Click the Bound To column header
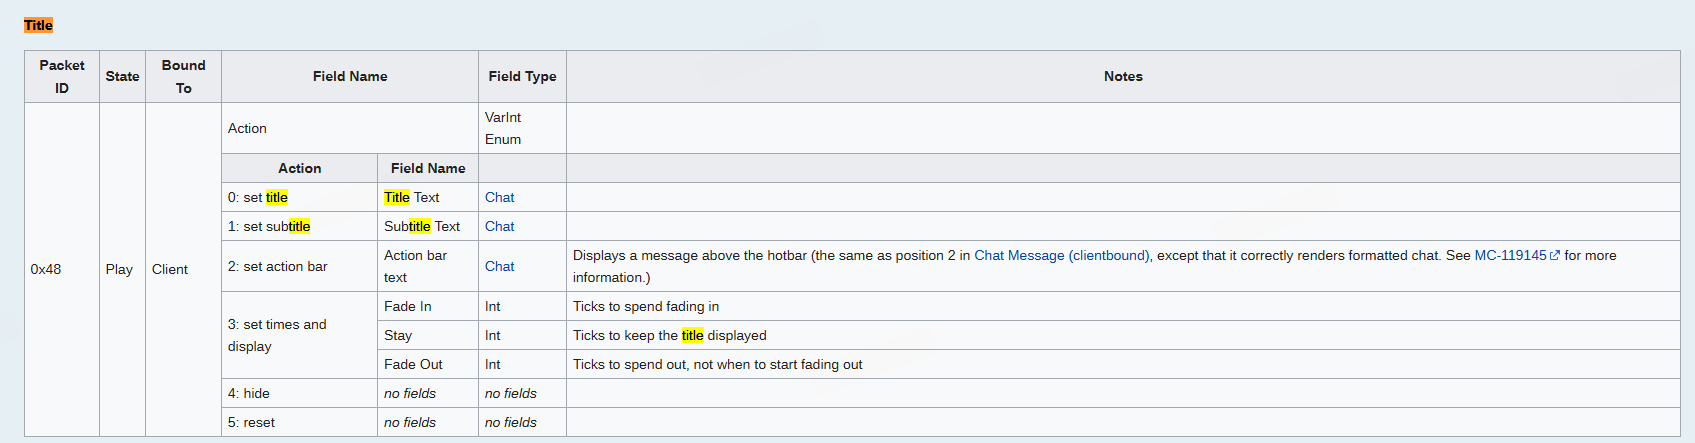 coord(183,76)
